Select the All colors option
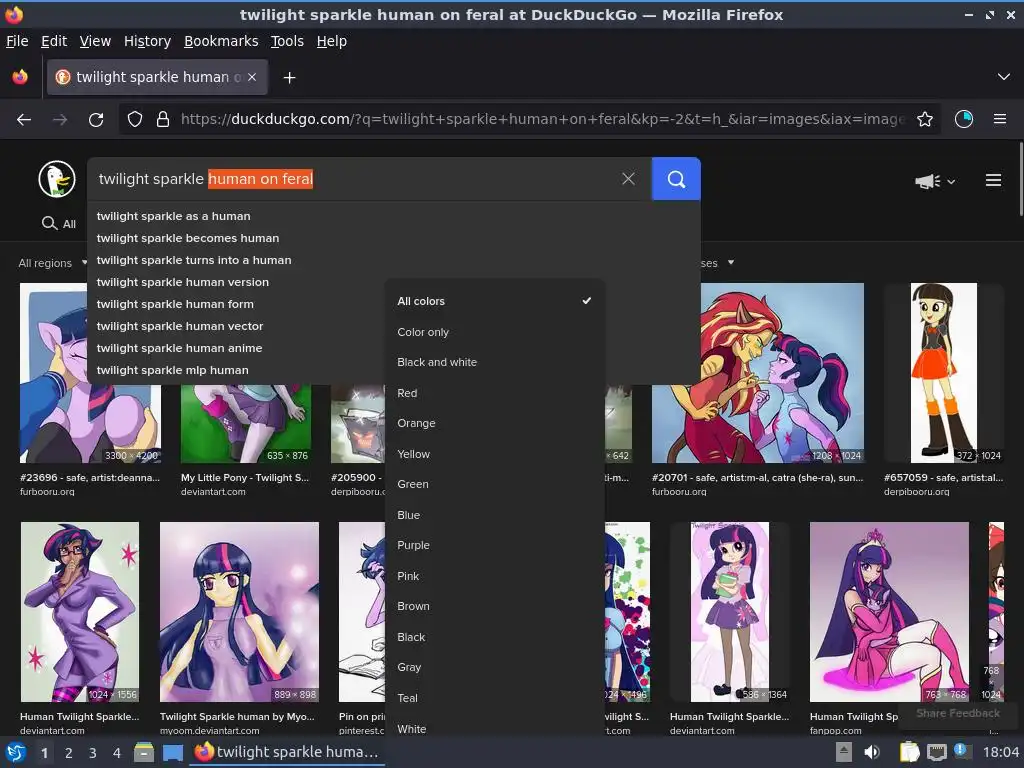 pyautogui.click(x=494, y=301)
